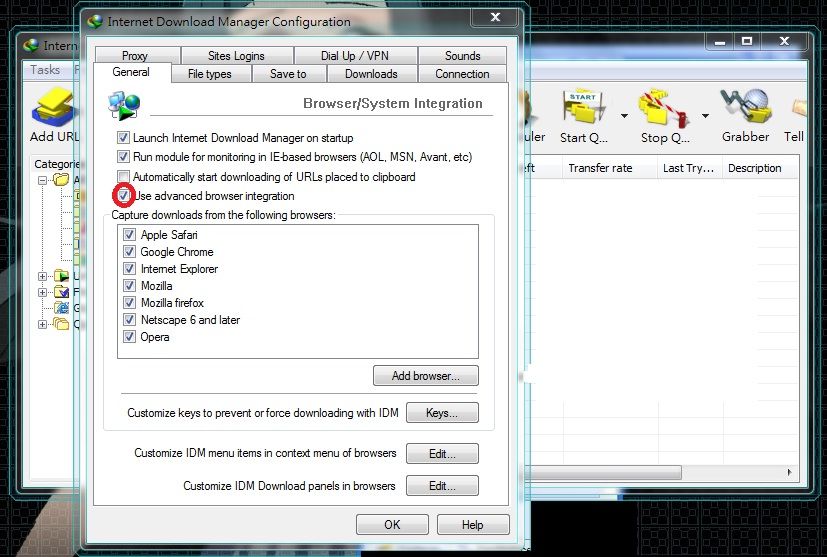Click the Keys... button
827x557 pixels.
442,412
